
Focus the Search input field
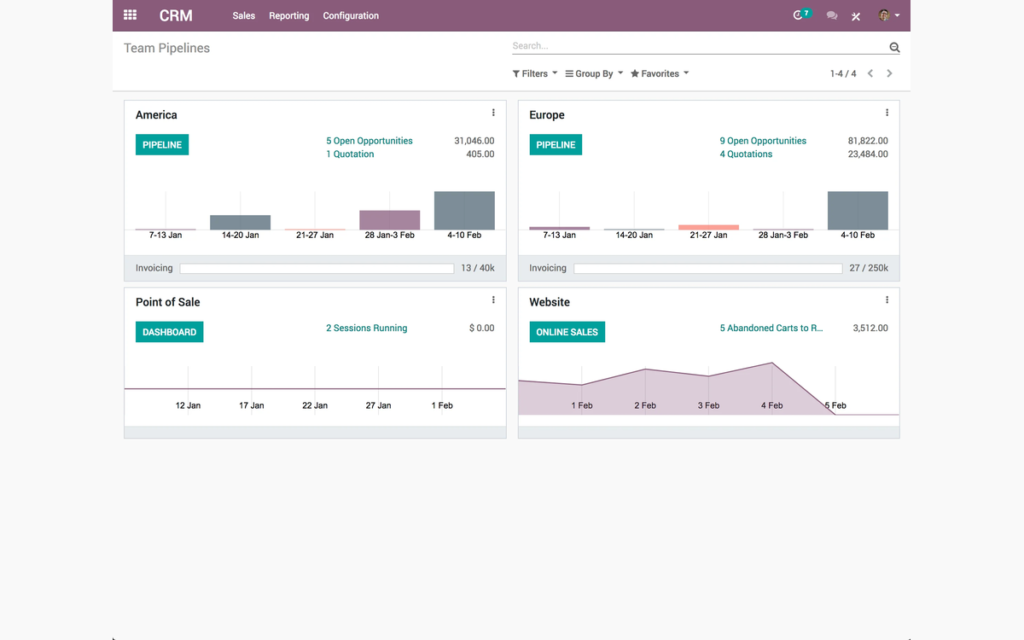click(x=699, y=46)
